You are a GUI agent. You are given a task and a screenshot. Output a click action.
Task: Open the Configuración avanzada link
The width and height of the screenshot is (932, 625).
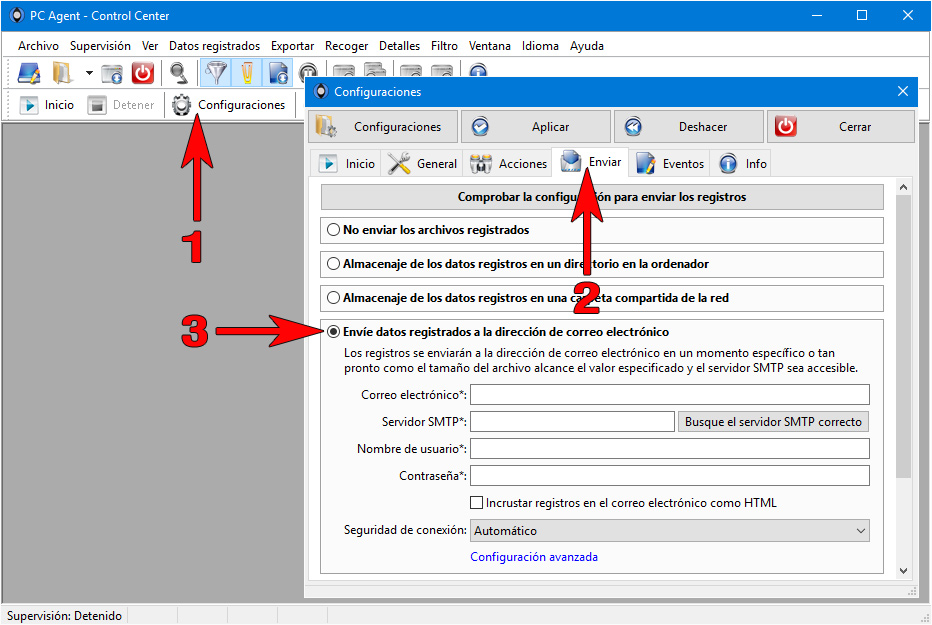click(534, 557)
